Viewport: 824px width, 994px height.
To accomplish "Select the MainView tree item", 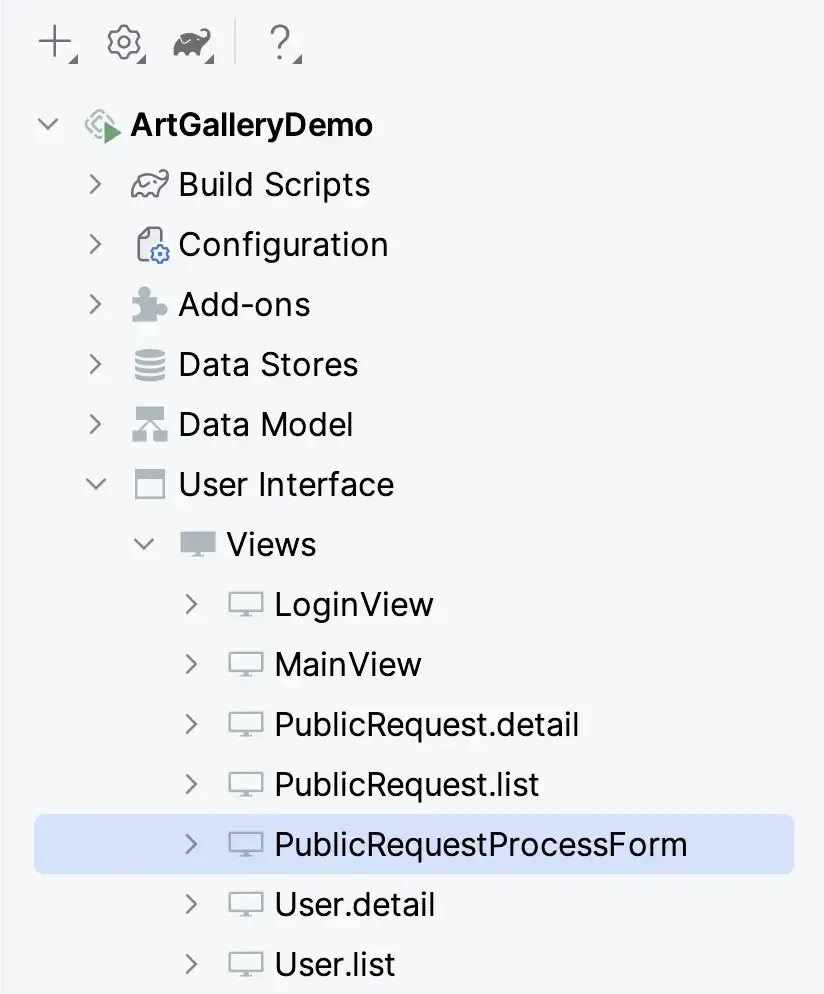I will [348, 665].
